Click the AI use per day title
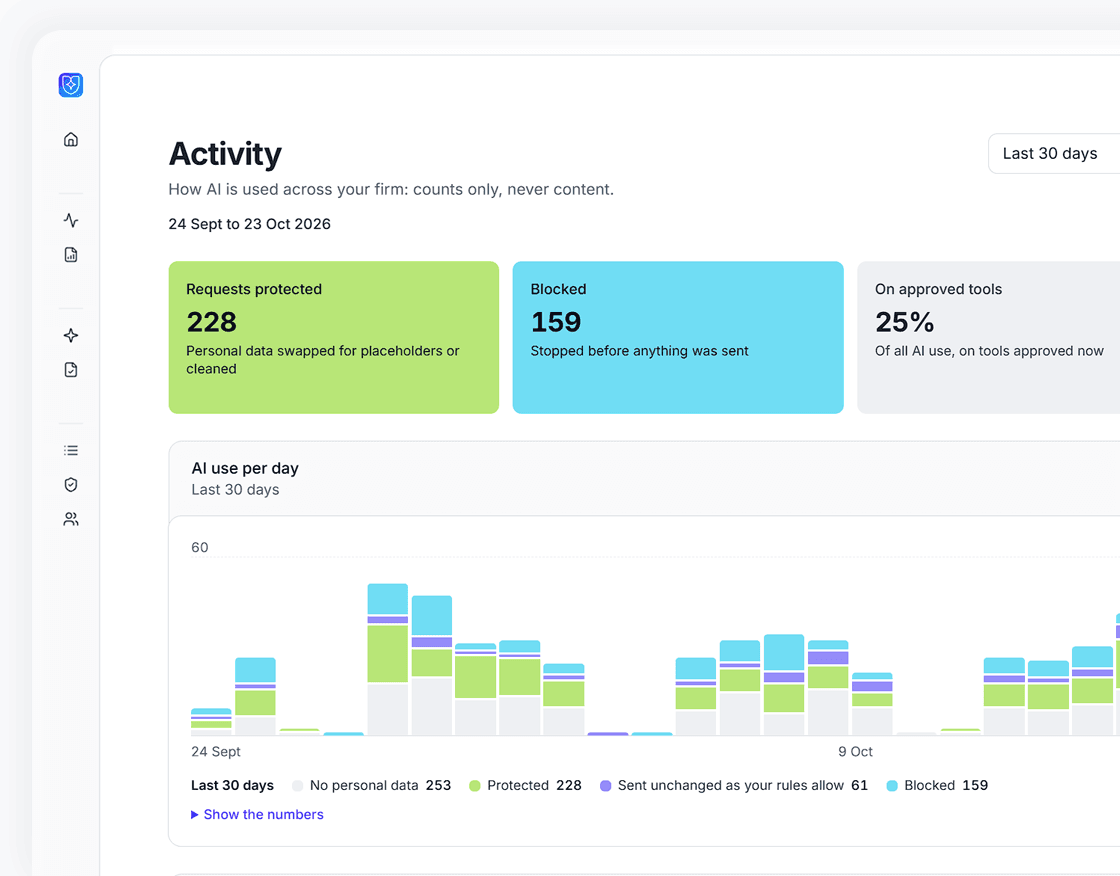The height and width of the screenshot is (876, 1120). tap(245, 469)
